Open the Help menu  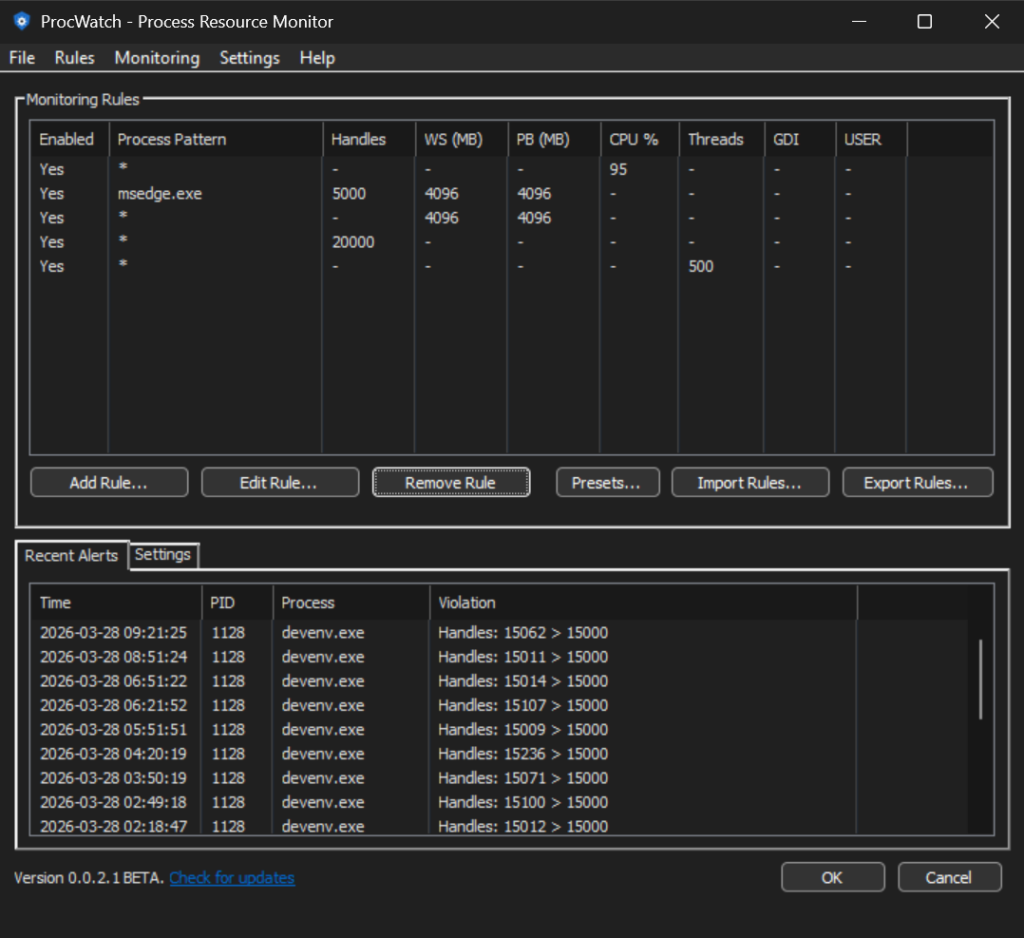317,58
